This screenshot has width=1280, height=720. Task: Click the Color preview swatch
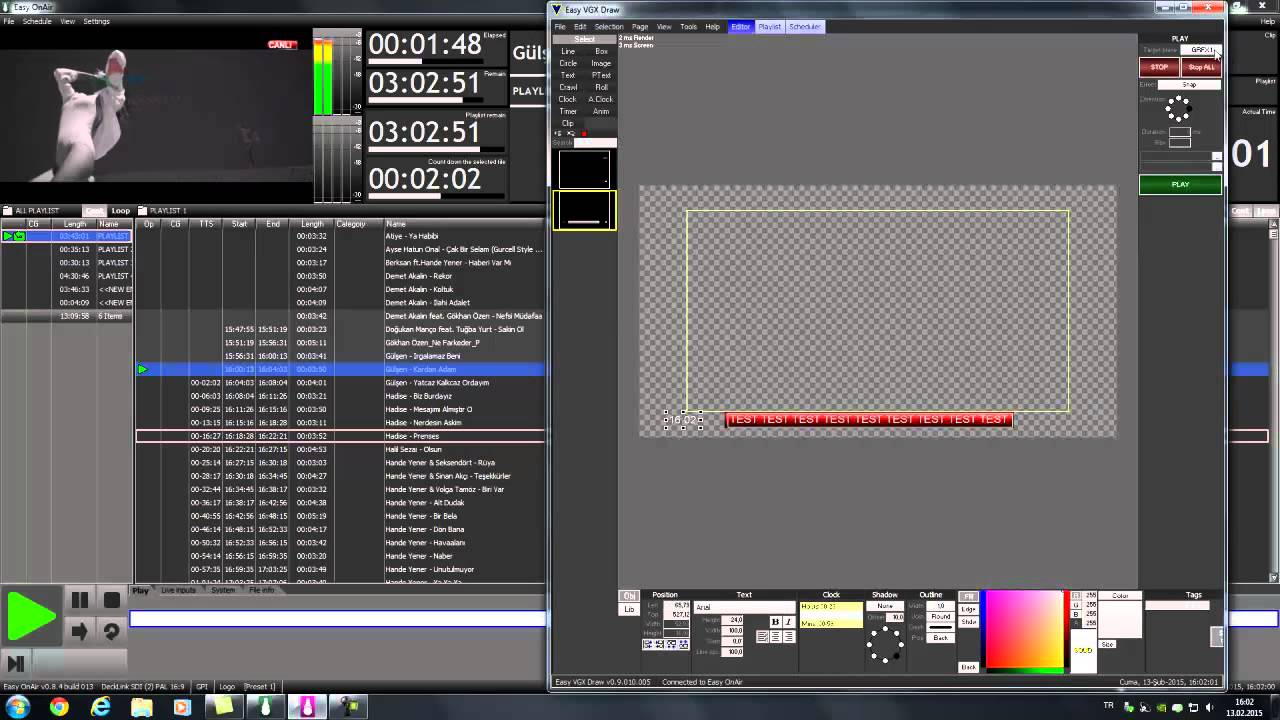(1120, 619)
